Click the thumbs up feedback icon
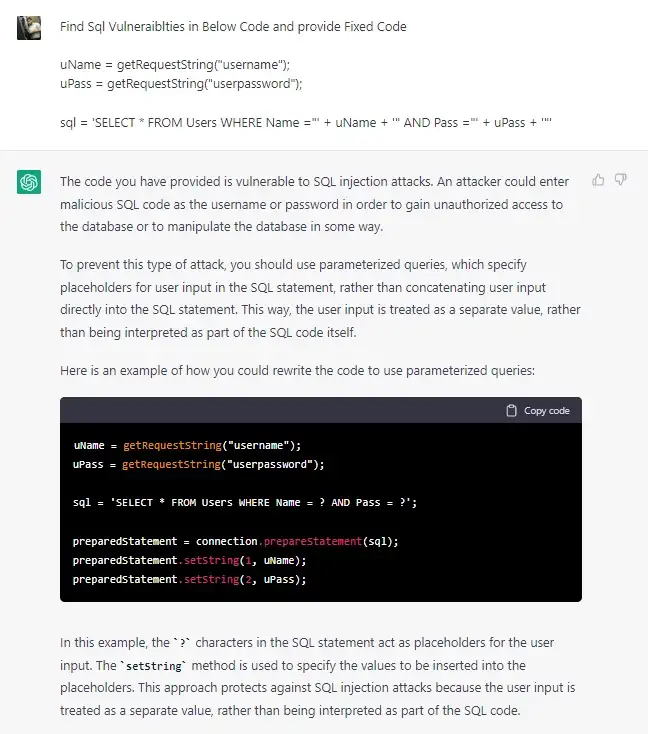648x734 pixels. pyautogui.click(x=598, y=180)
